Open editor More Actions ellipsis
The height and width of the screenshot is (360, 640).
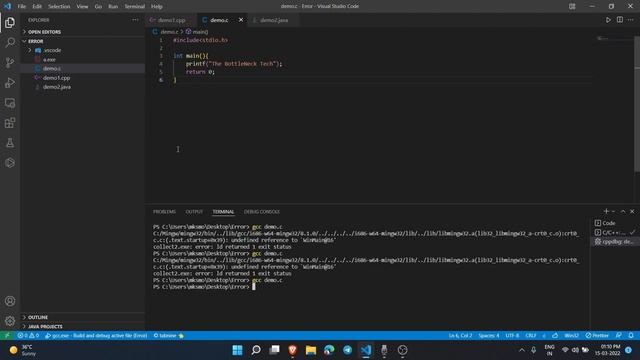[x=631, y=20]
